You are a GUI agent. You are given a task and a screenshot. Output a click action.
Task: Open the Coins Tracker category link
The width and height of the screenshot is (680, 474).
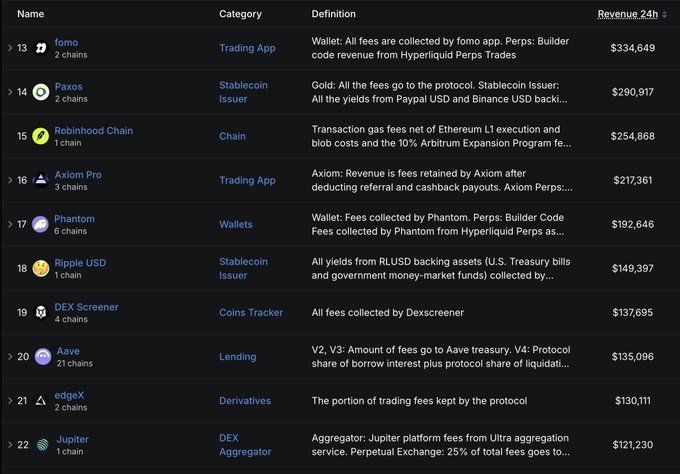pyautogui.click(x=251, y=312)
